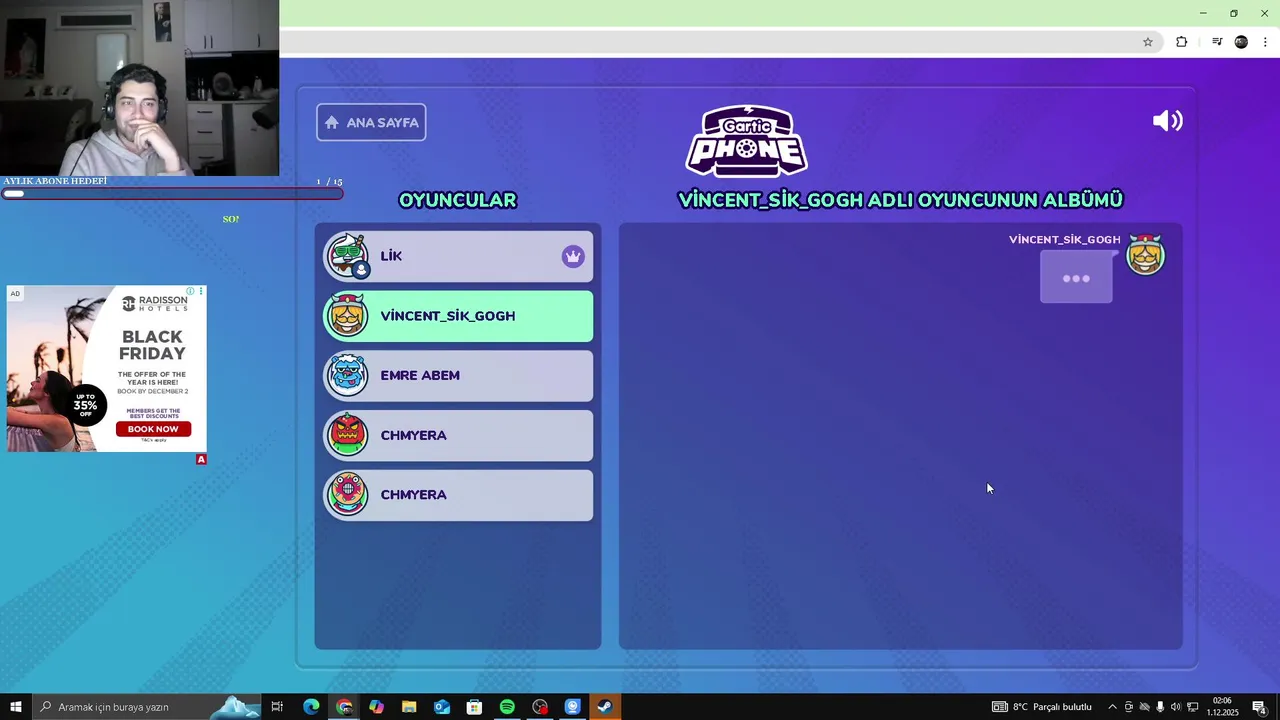The image size is (1280, 720).
Task: Click the album author's avatar at top right
Action: (x=1145, y=255)
